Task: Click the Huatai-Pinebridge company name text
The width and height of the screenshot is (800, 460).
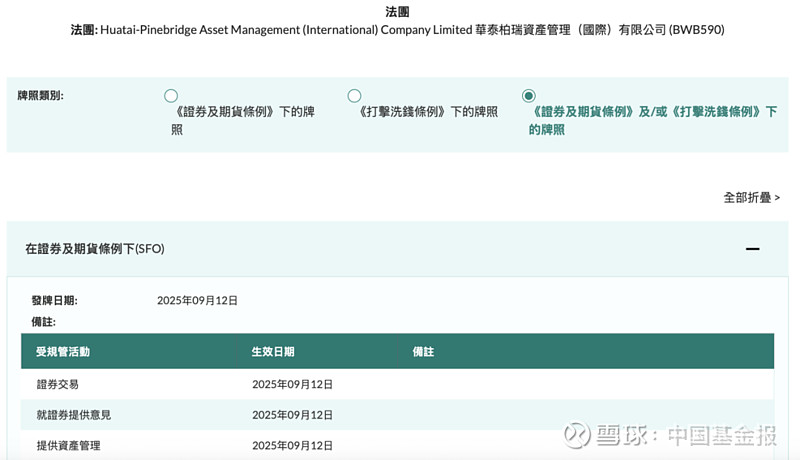Action: [x=412, y=30]
